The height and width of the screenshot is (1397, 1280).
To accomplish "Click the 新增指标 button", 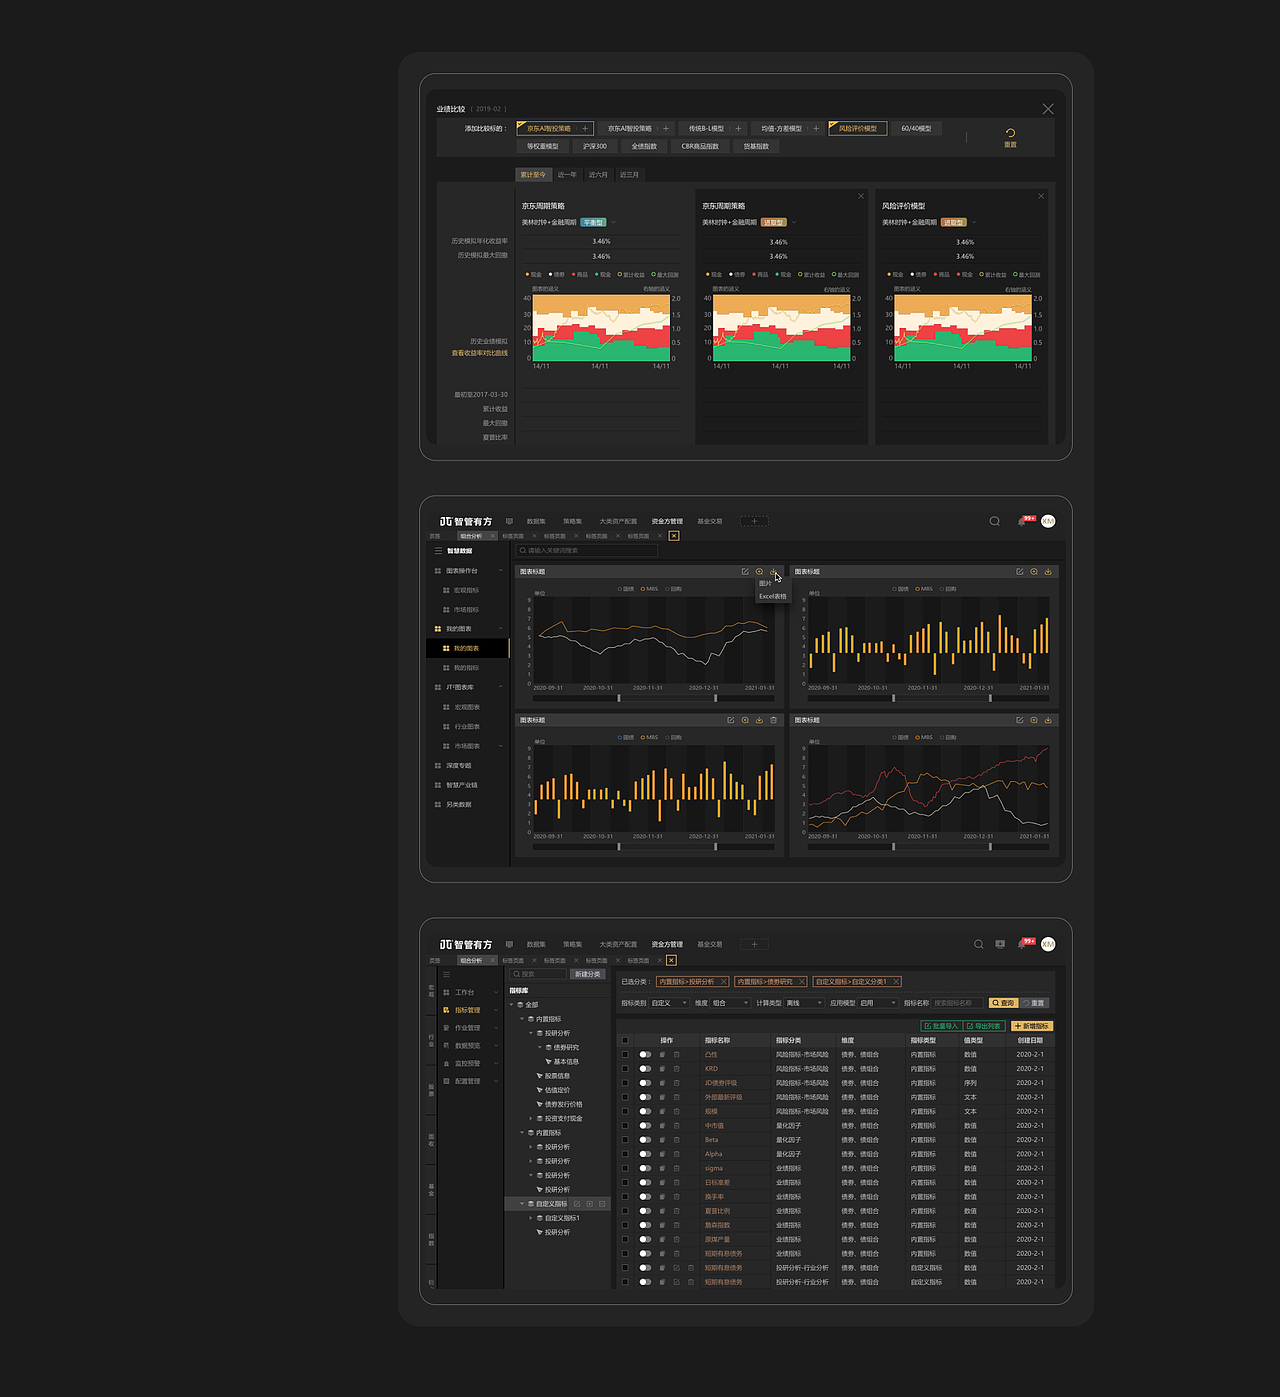I will coord(1032,1026).
